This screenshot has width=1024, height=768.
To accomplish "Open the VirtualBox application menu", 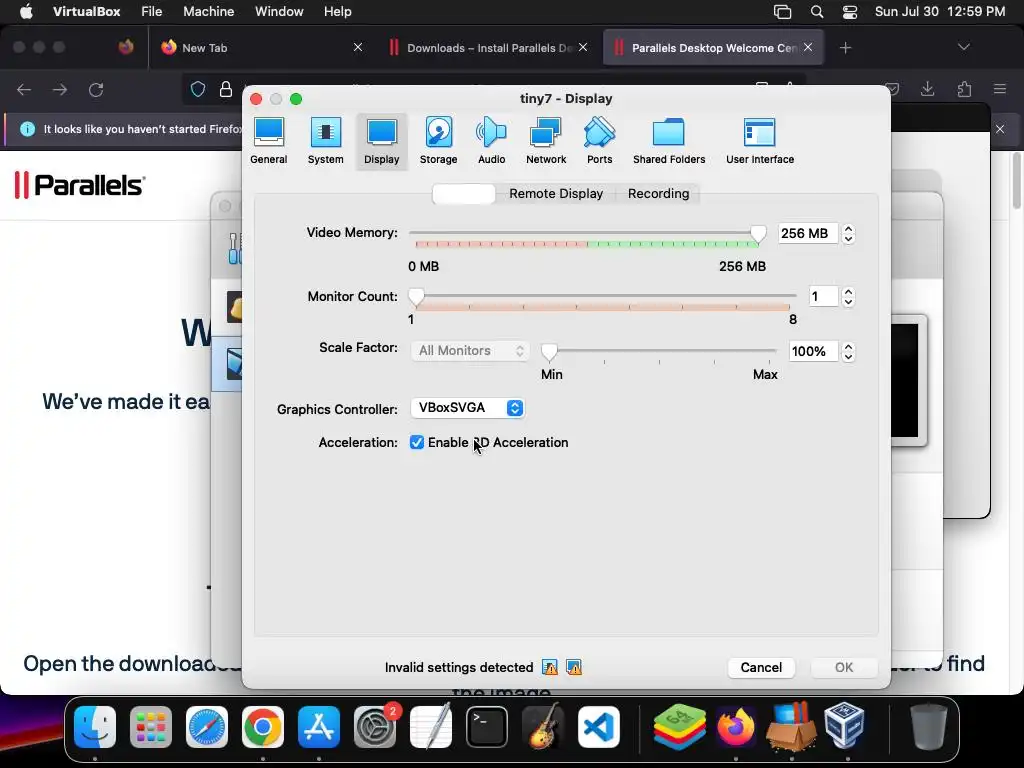I will 86,12.
